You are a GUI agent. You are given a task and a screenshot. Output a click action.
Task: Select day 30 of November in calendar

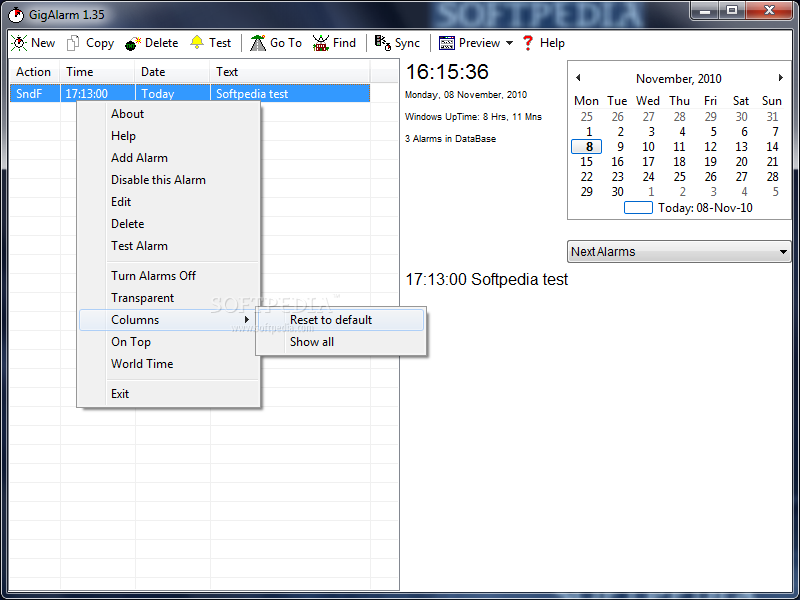click(x=617, y=192)
